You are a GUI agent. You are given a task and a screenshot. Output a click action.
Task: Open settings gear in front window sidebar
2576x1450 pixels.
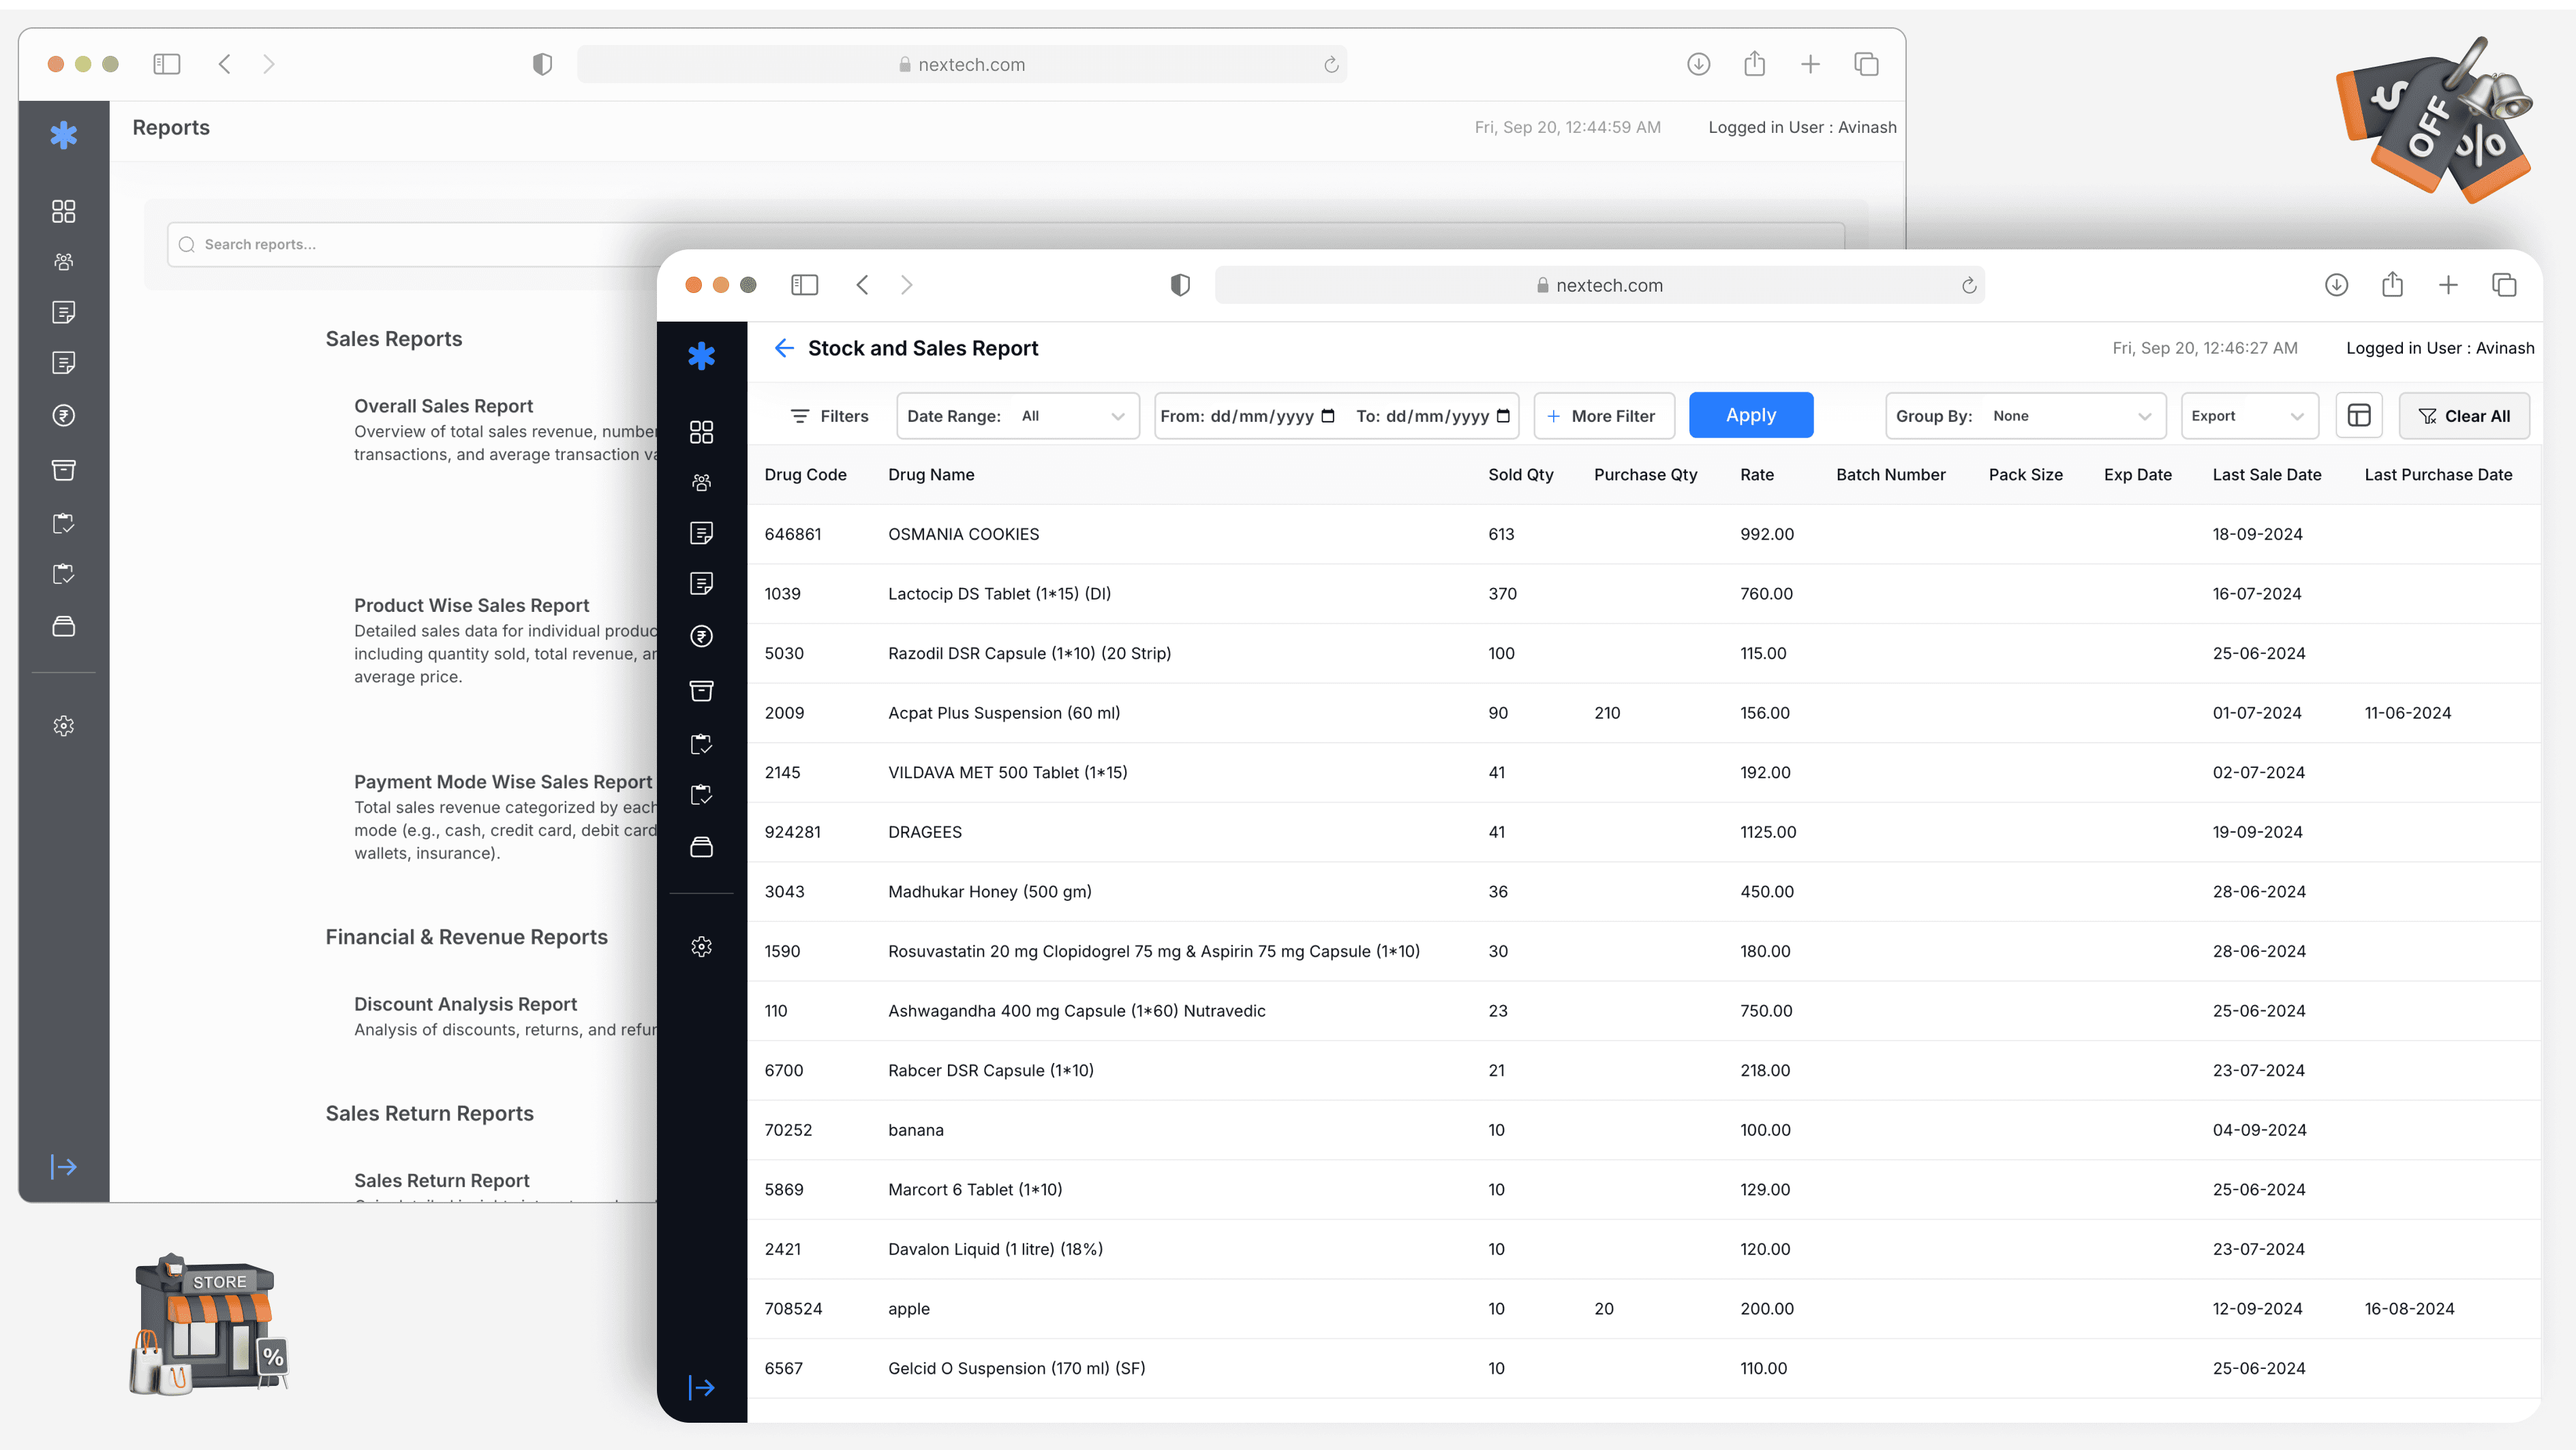[x=701, y=946]
